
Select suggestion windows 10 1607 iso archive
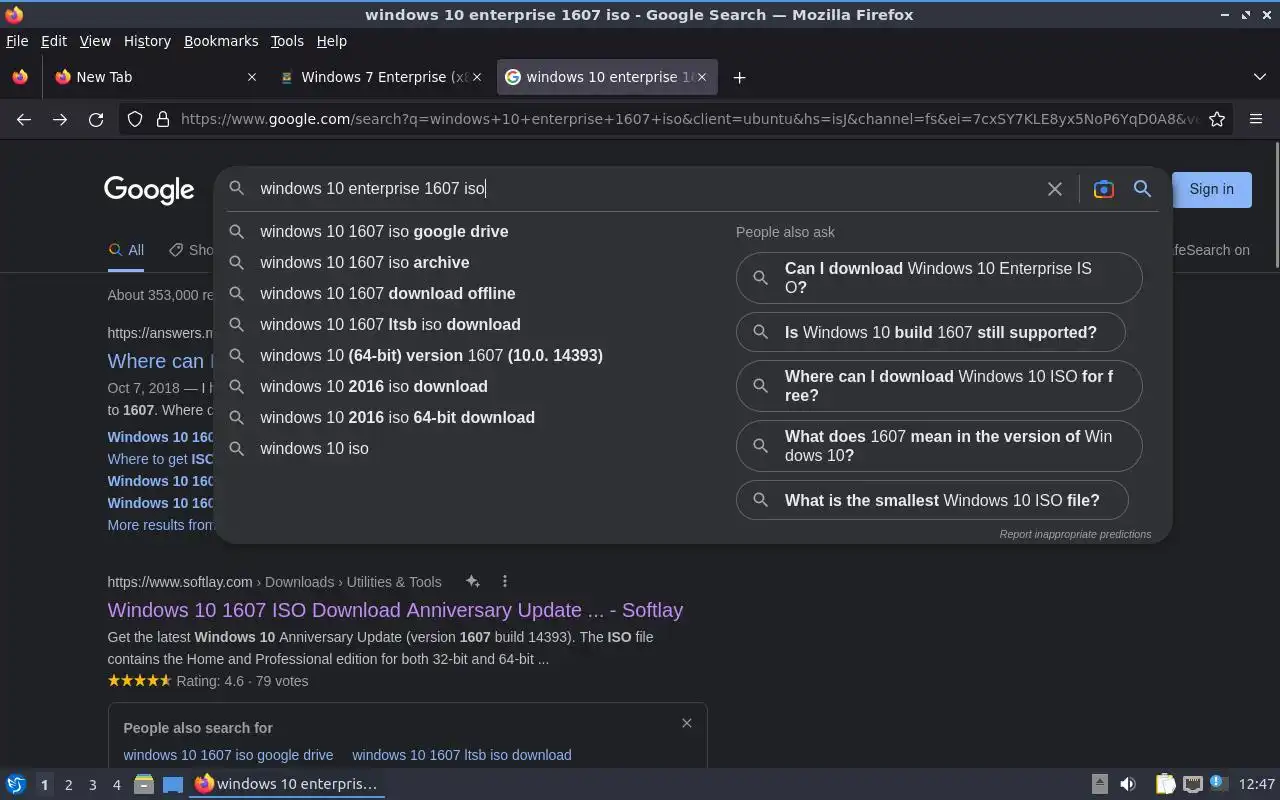[x=364, y=262]
